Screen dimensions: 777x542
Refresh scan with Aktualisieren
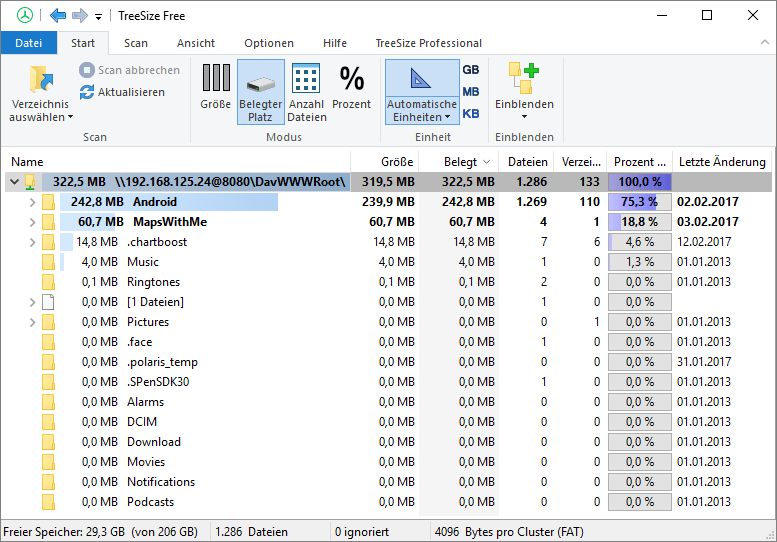click(x=122, y=92)
